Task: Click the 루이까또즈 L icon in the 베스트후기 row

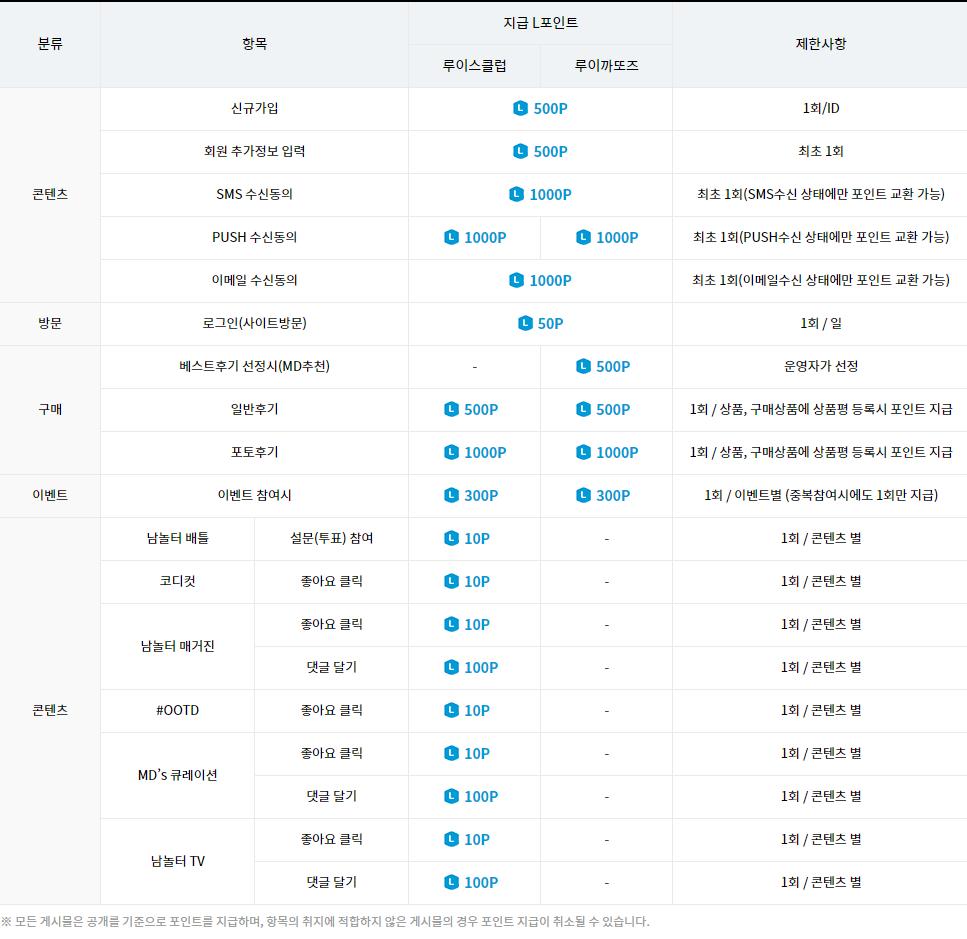Action: pyautogui.click(x=583, y=367)
